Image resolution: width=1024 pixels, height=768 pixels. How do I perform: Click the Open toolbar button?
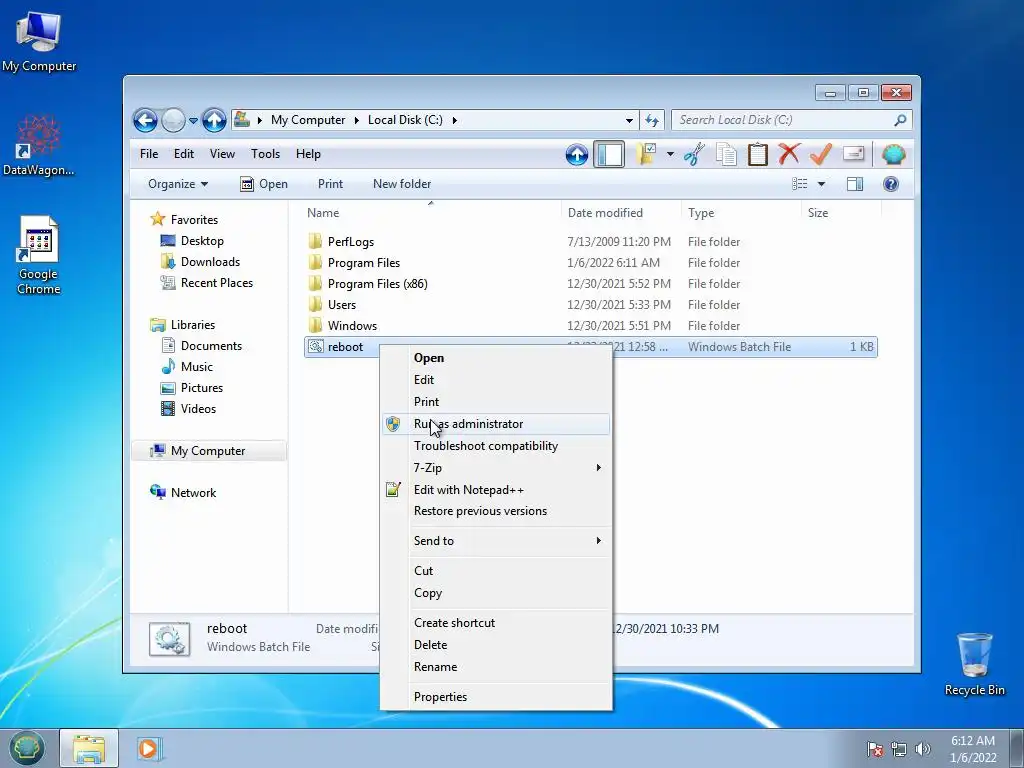click(x=264, y=184)
